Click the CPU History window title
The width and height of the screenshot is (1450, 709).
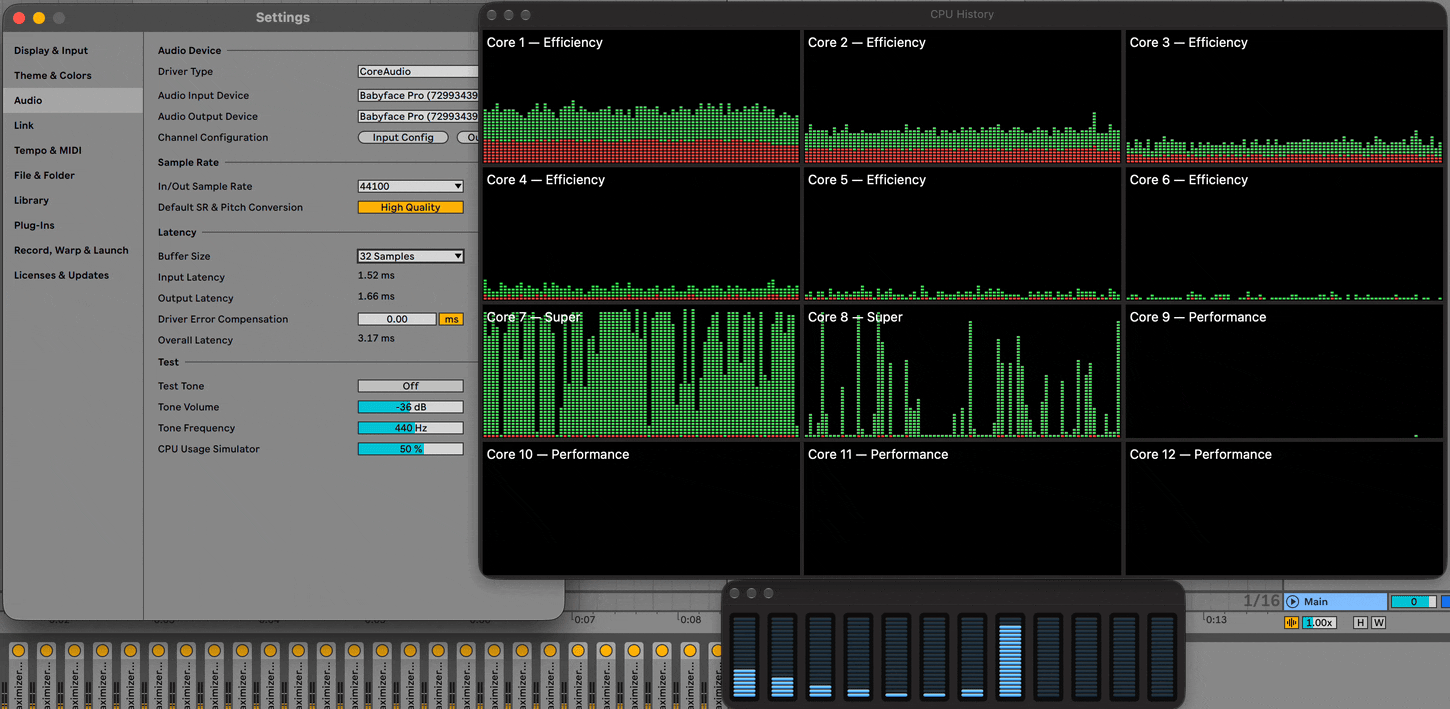click(x=962, y=15)
